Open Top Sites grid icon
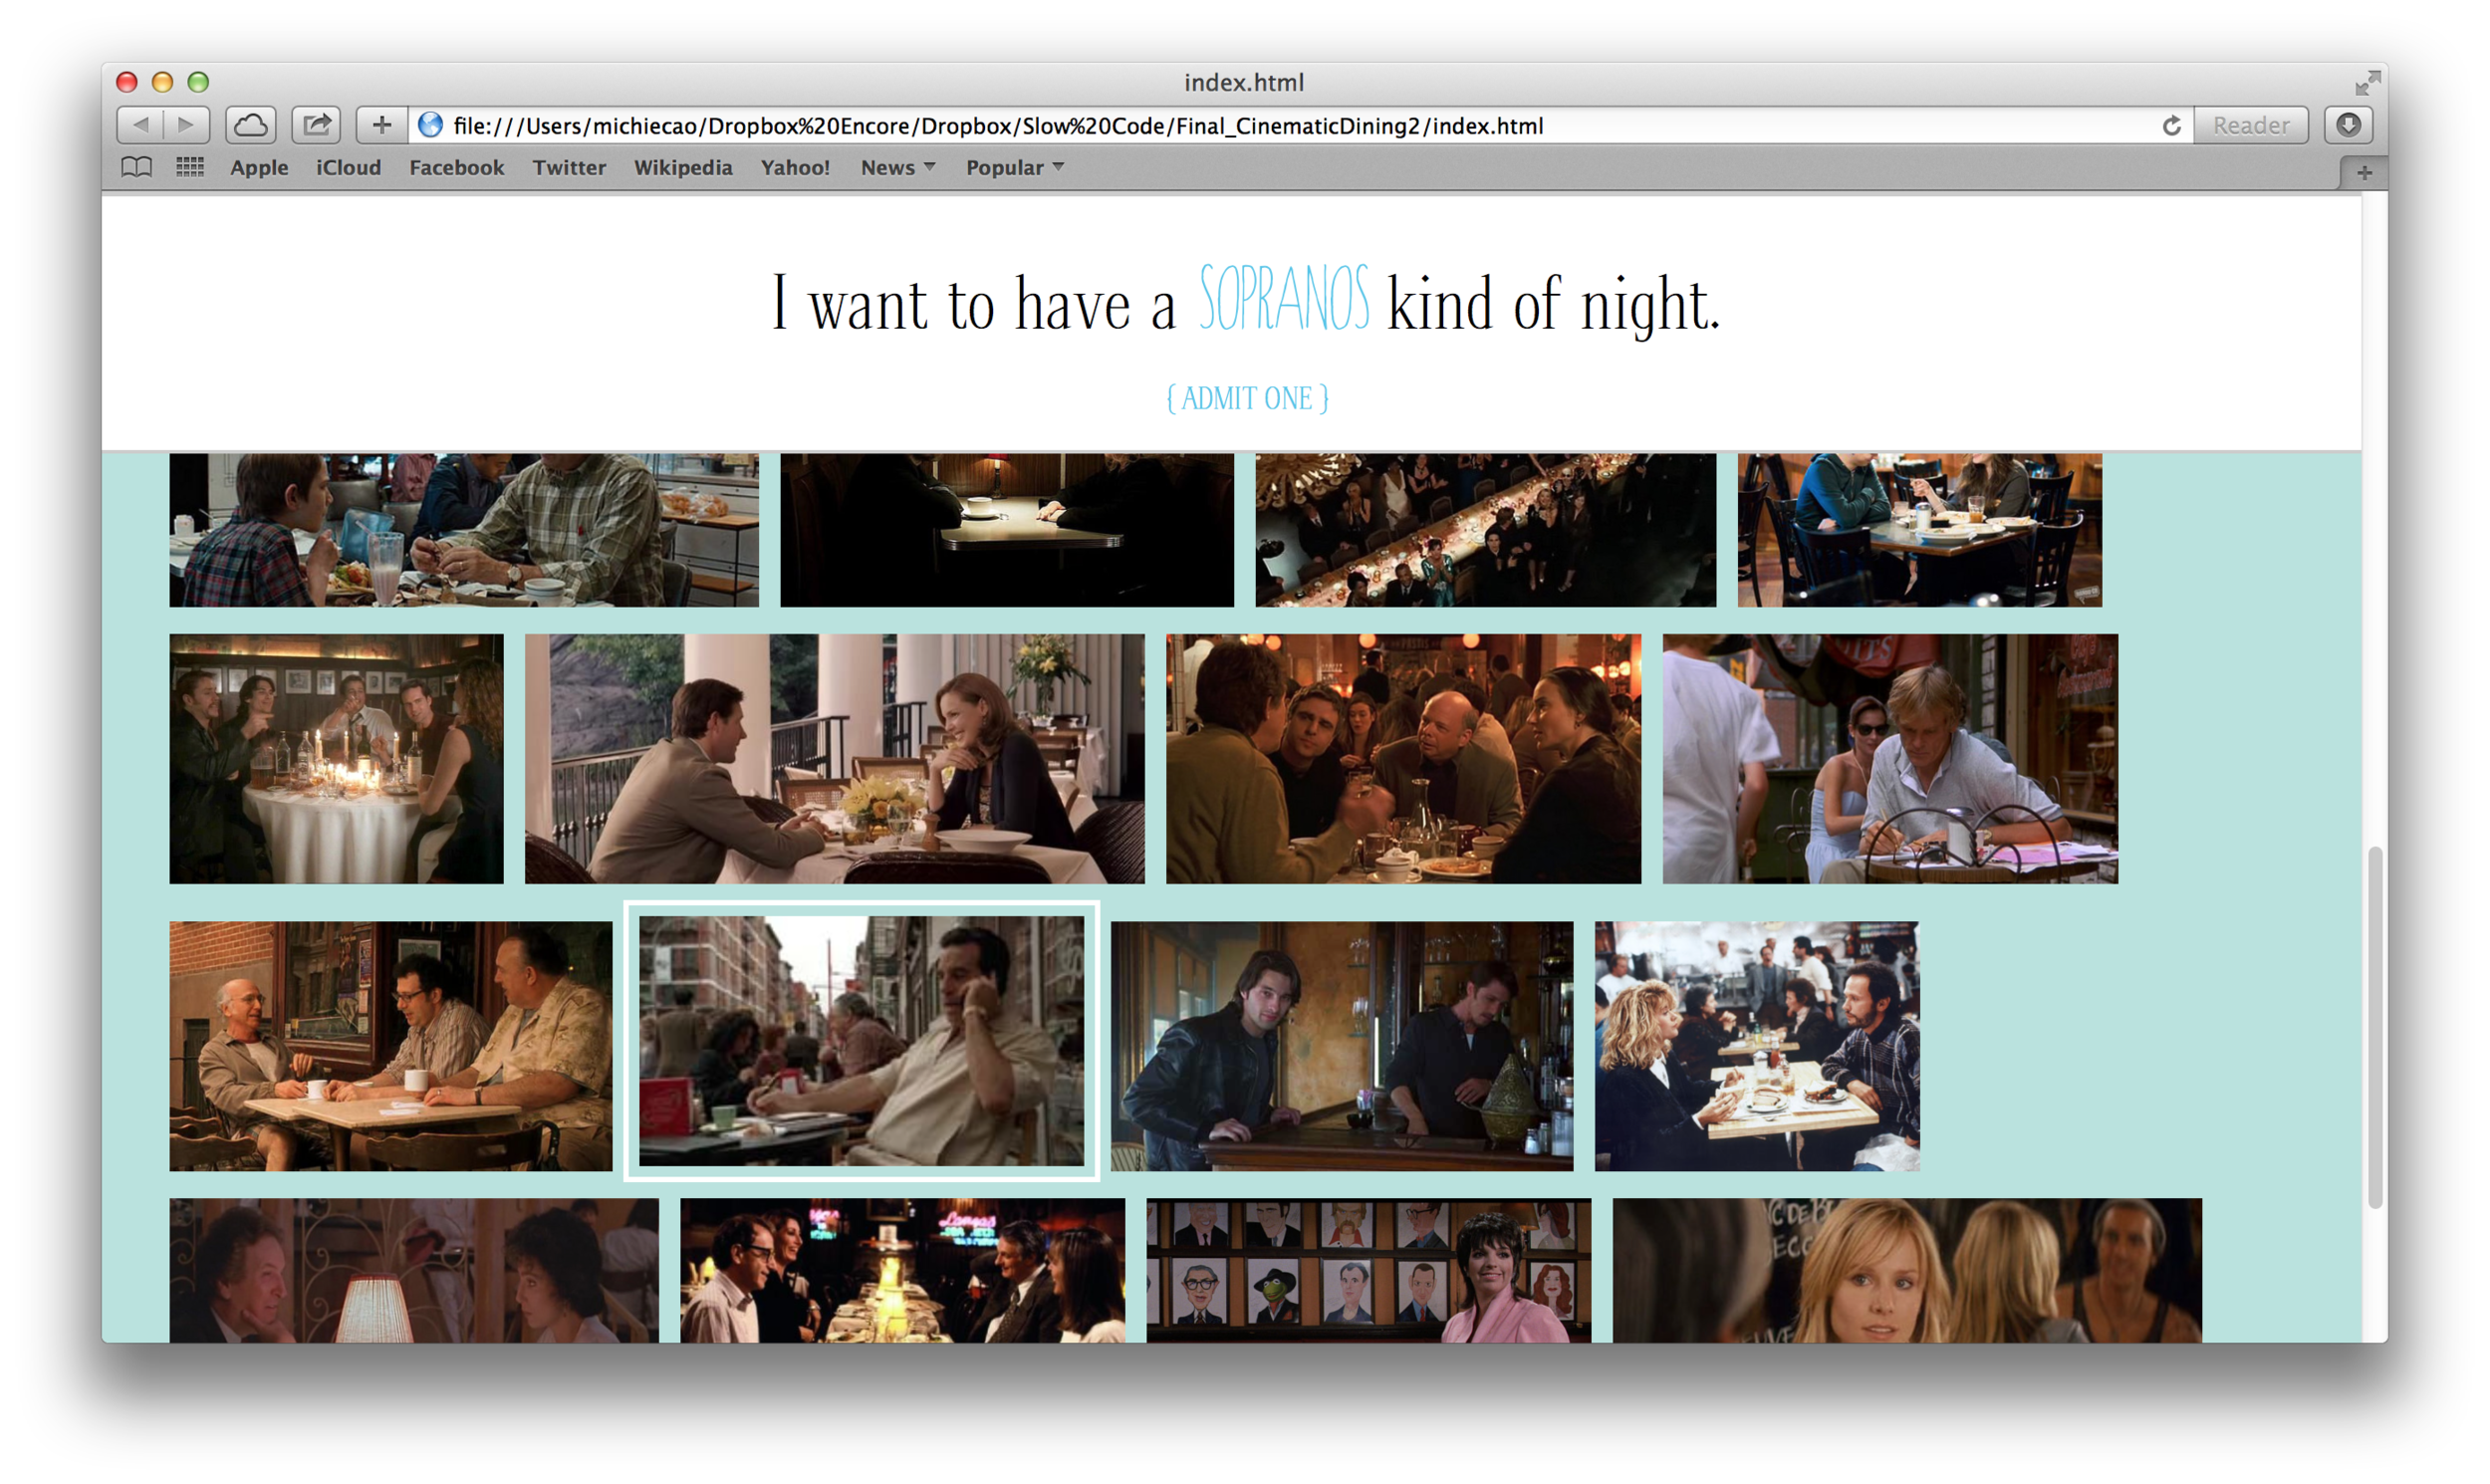Image resolution: width=2490 pixels, height=1484 pixels. (190, 167)
